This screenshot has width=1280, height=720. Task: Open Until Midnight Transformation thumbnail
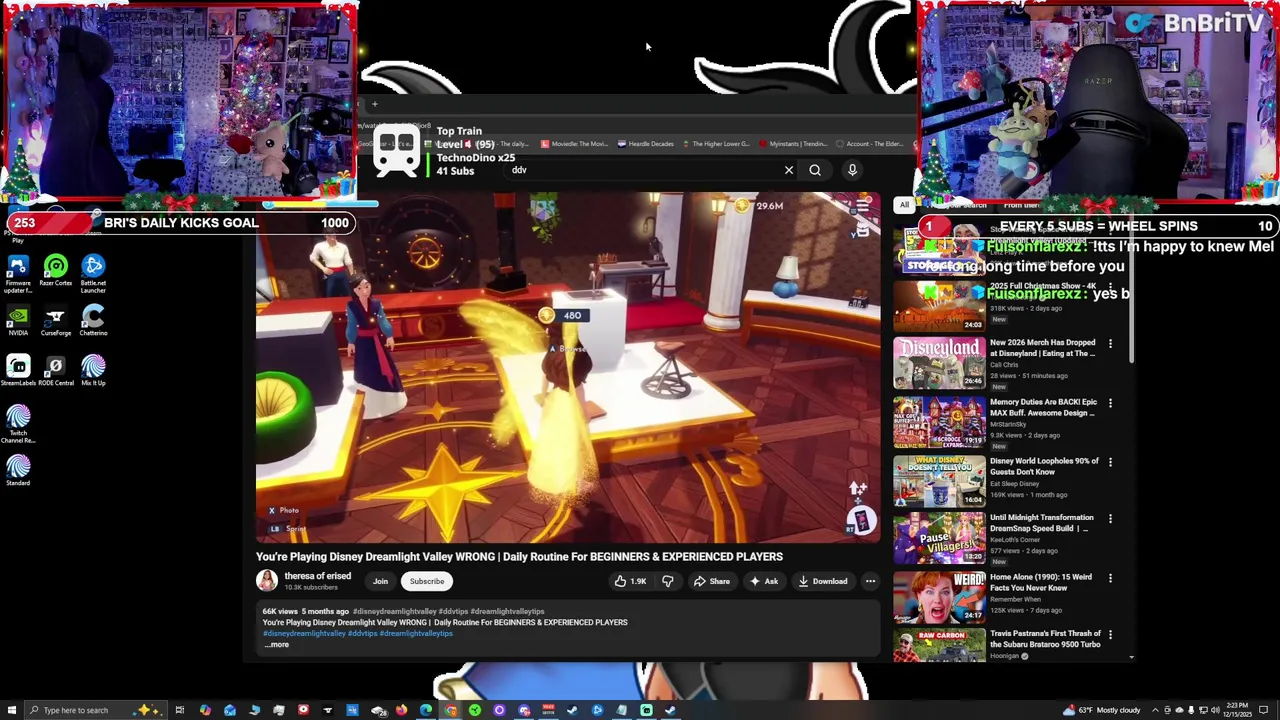(x=939, y=538)
